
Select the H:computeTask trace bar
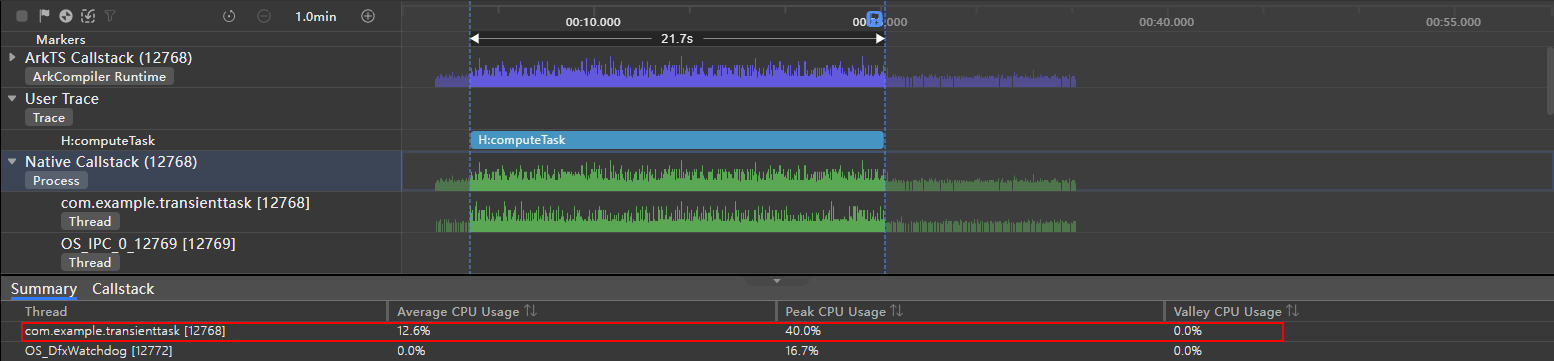pyautogui.click(x=677, y=140)
